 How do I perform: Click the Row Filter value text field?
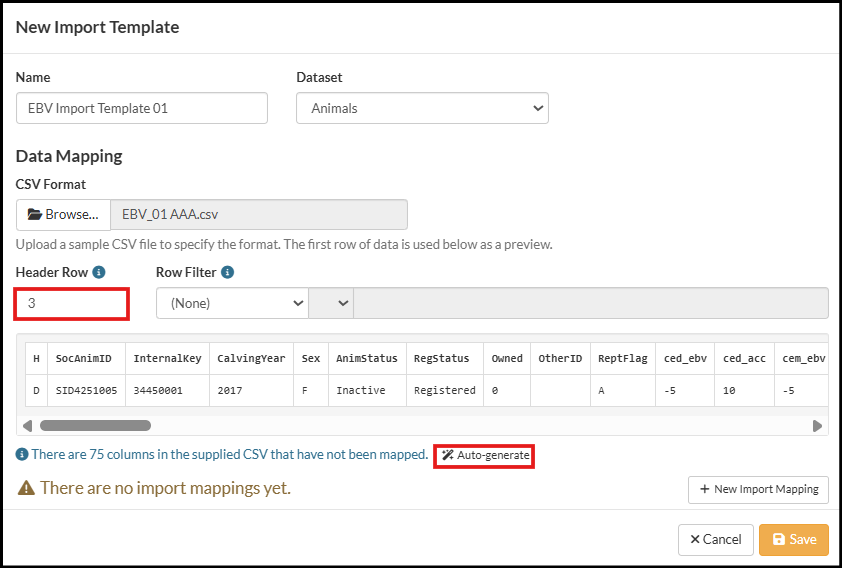pos(590,303)
